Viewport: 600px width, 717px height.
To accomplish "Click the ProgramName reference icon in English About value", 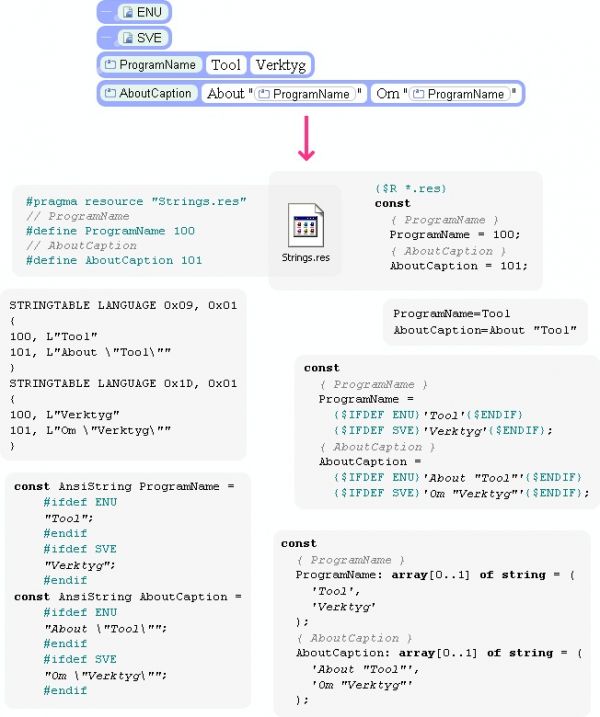I will [263, 94].
